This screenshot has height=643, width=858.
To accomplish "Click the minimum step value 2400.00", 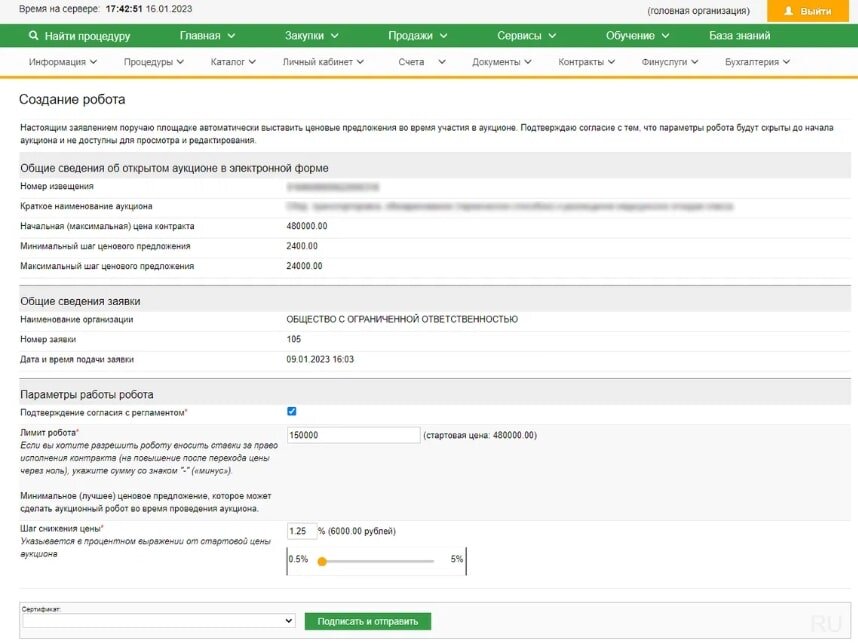I will tap(302, 246).
